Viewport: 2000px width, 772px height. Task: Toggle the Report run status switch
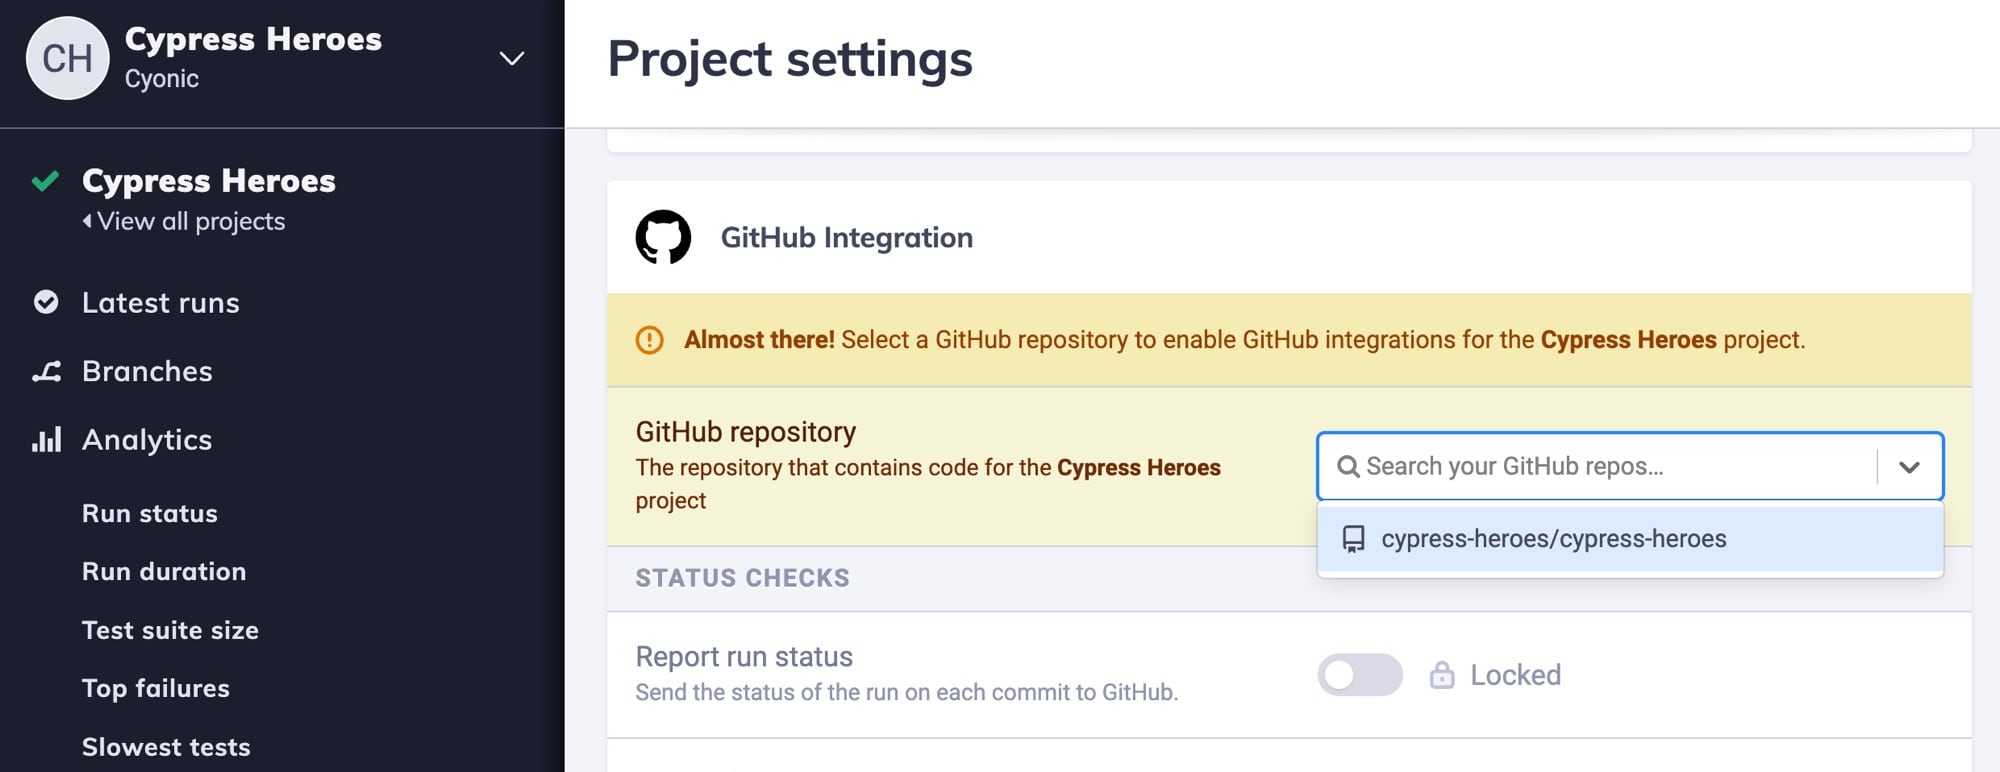(x=1359, y=675)
